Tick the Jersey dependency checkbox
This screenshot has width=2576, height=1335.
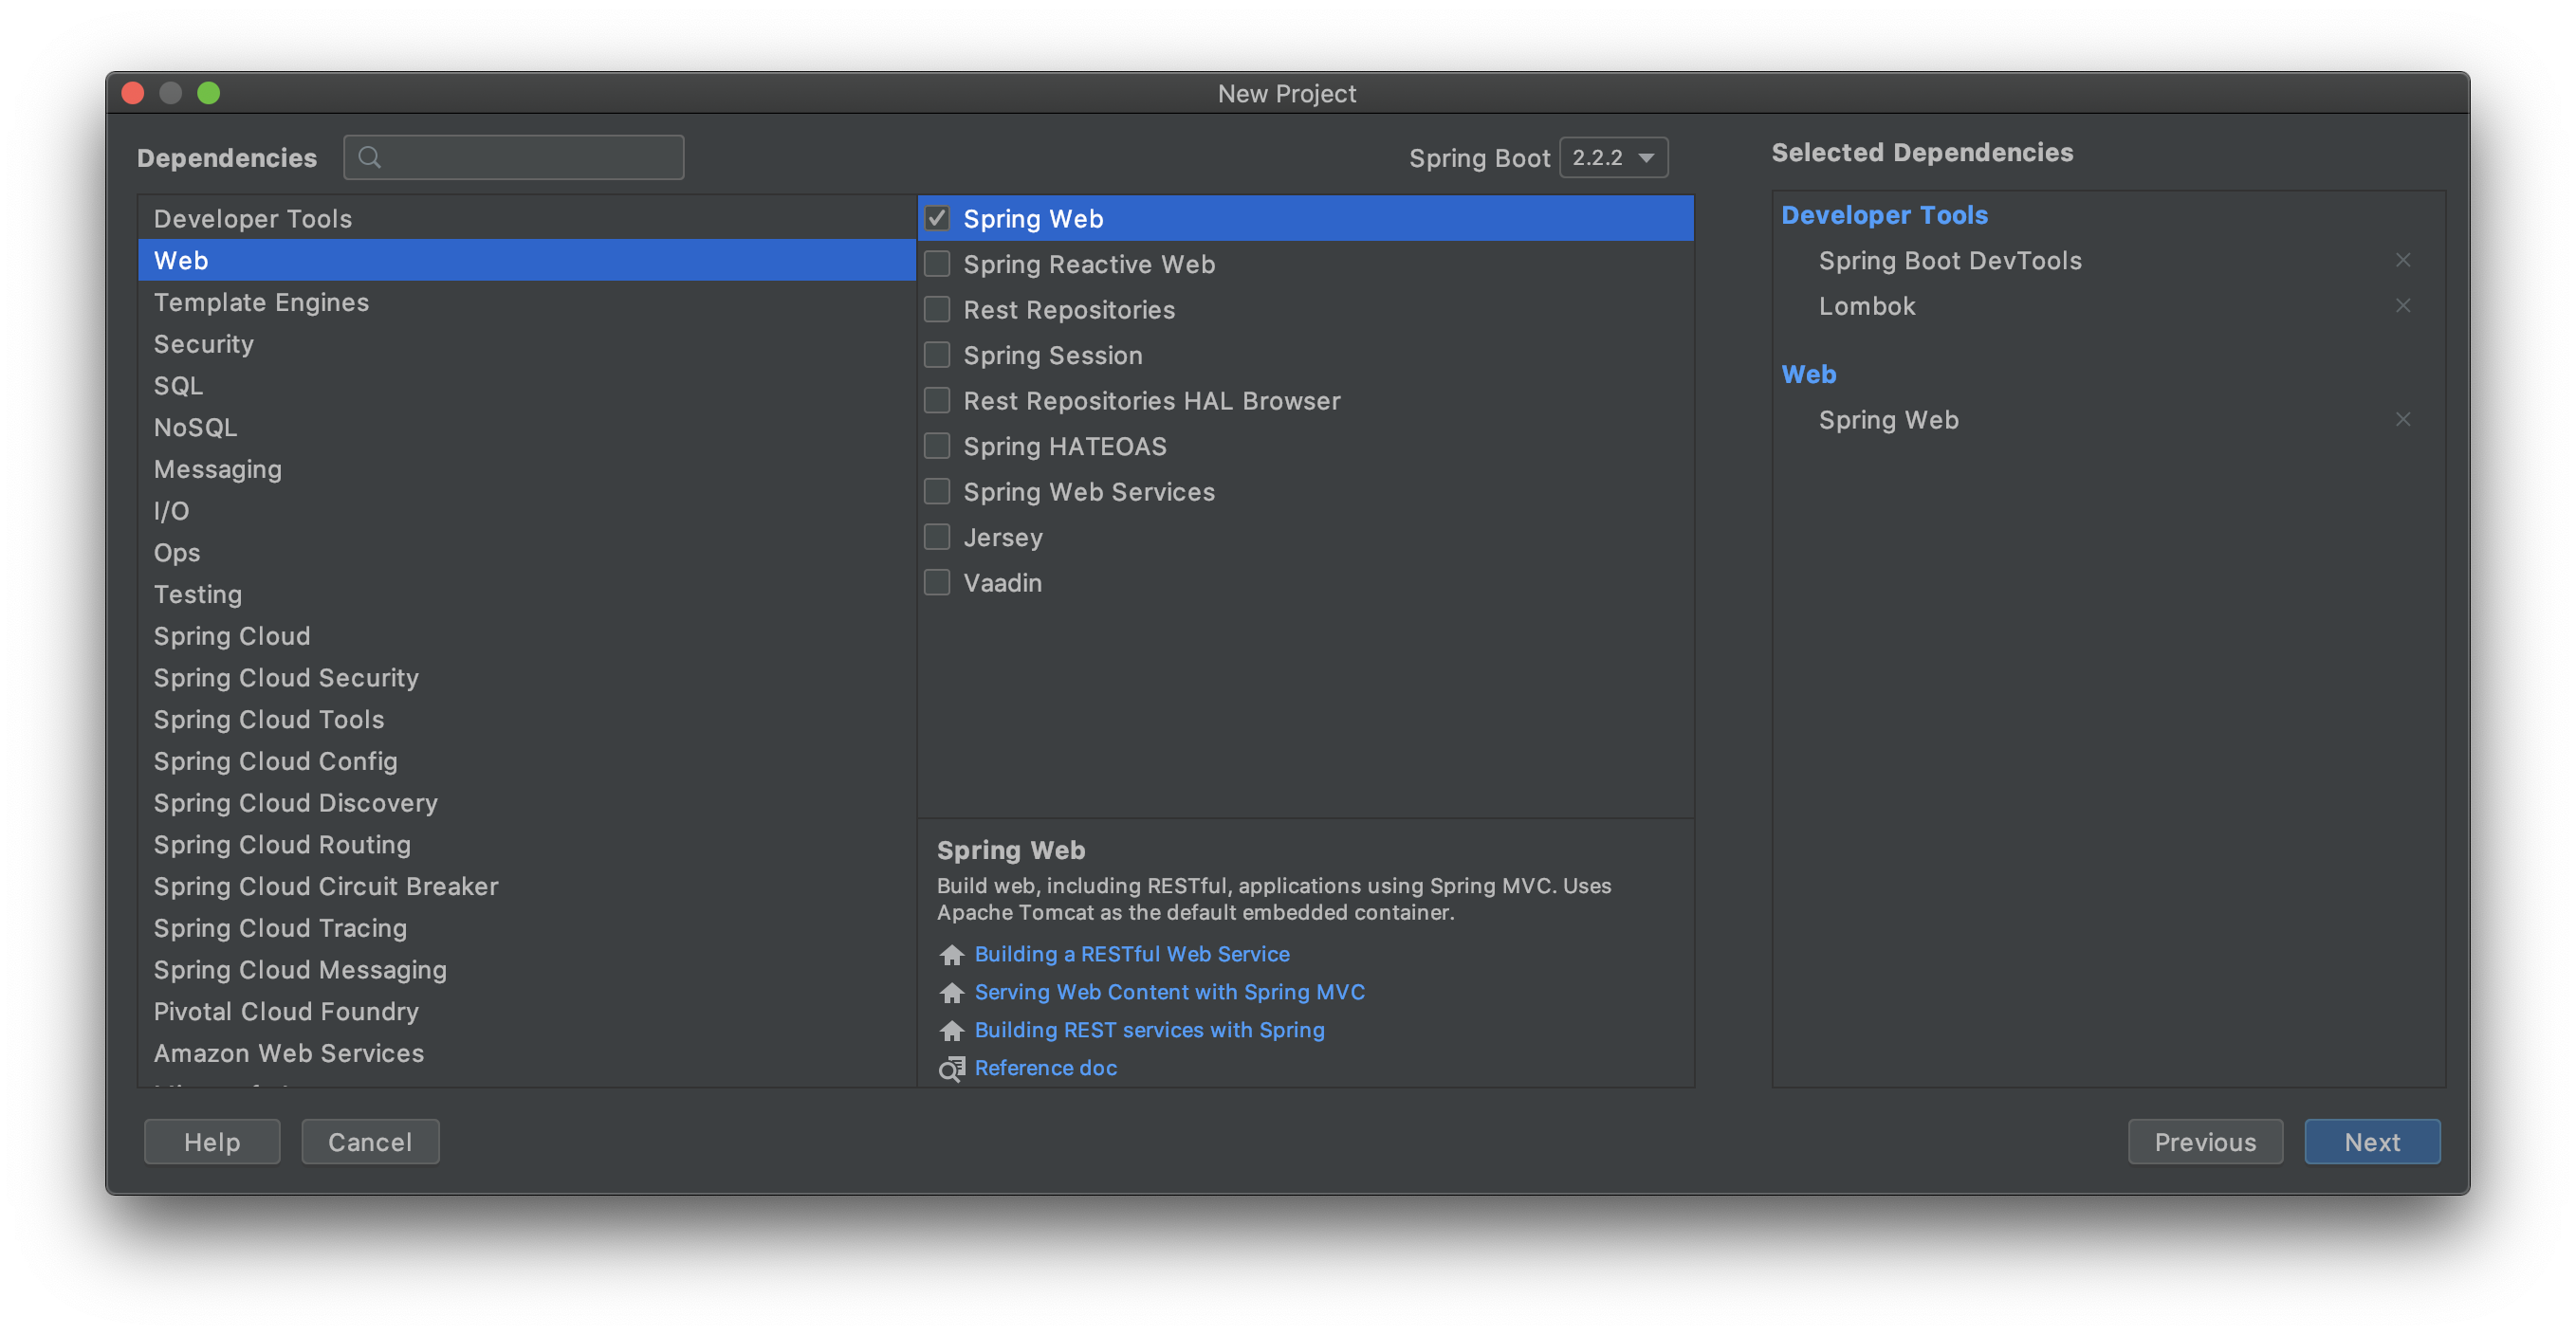937,537
